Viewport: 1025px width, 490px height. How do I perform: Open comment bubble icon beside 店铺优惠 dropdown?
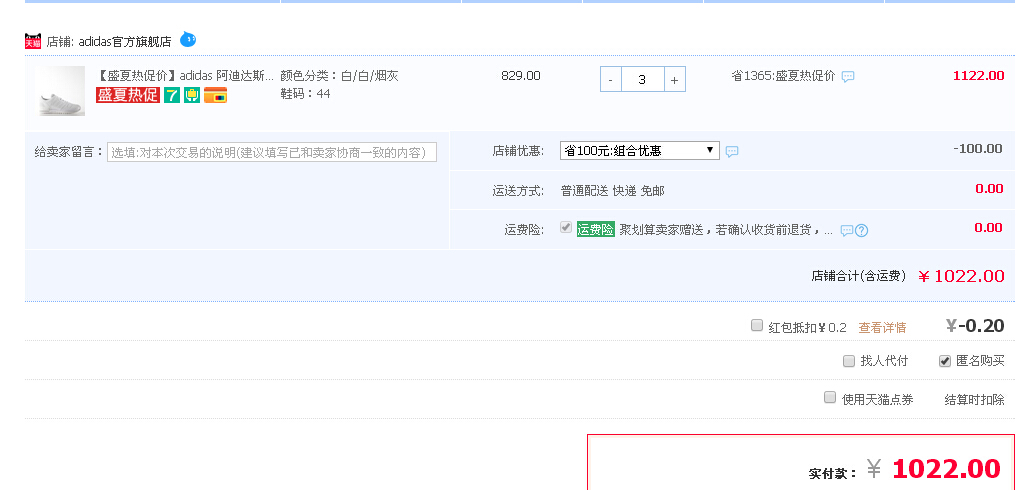[732, 152]
